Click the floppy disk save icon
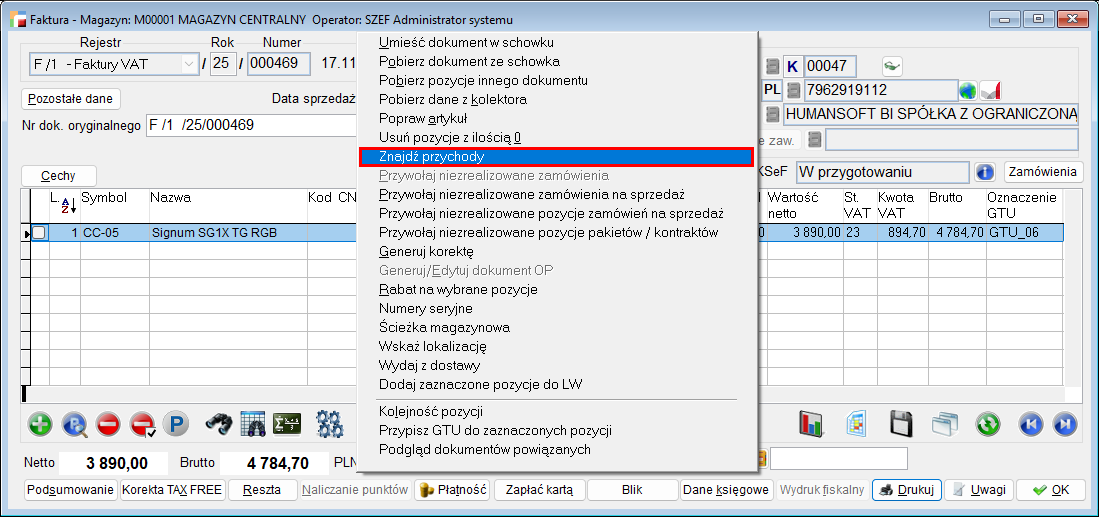The width and height of the screenshot is (1099, 517). (899, 424)
